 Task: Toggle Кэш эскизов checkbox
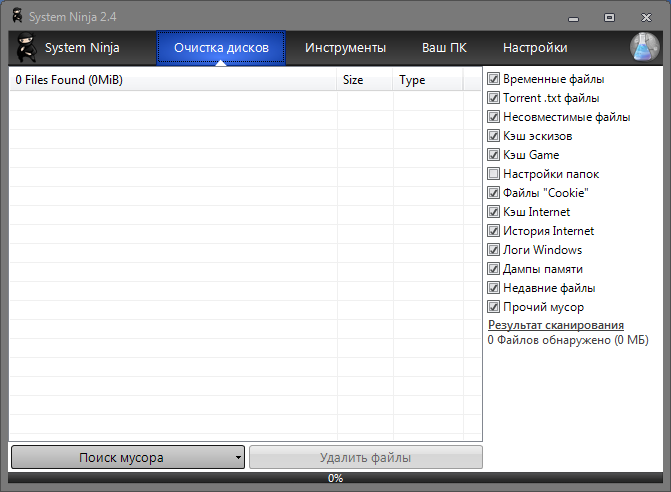coord(493,136)
